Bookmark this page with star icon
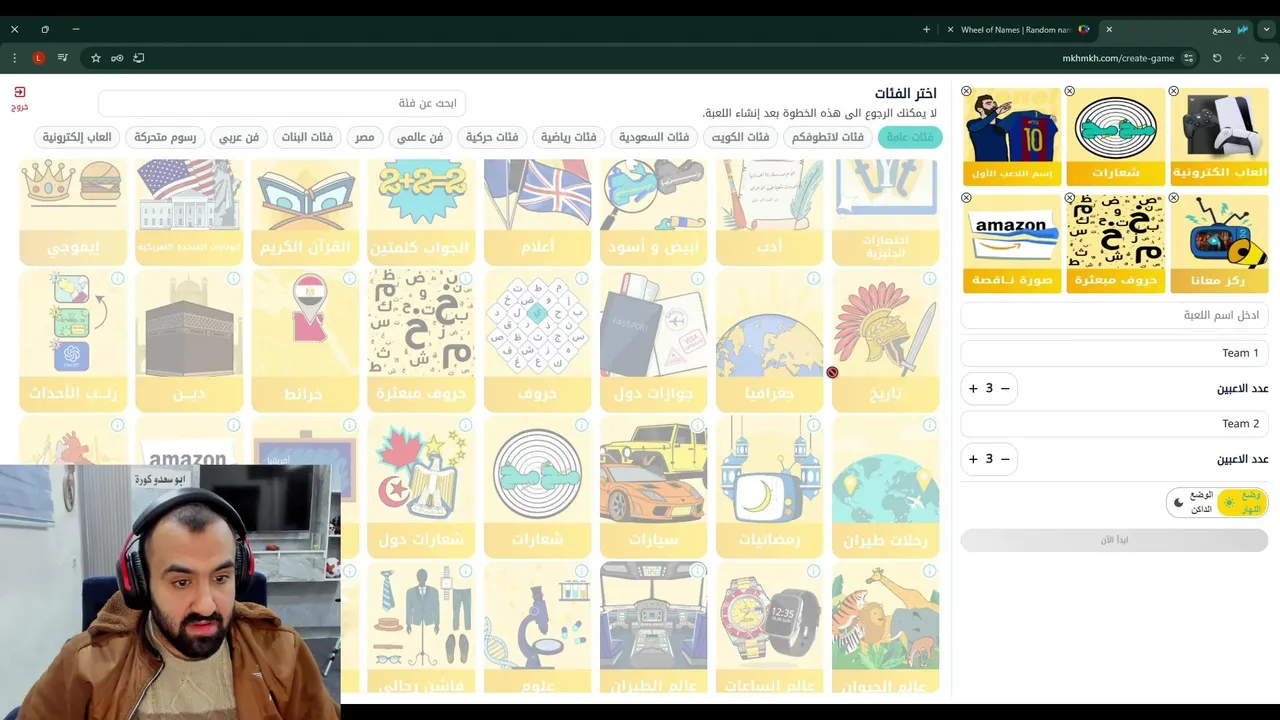1280x720 pixels. pos(96,58)
